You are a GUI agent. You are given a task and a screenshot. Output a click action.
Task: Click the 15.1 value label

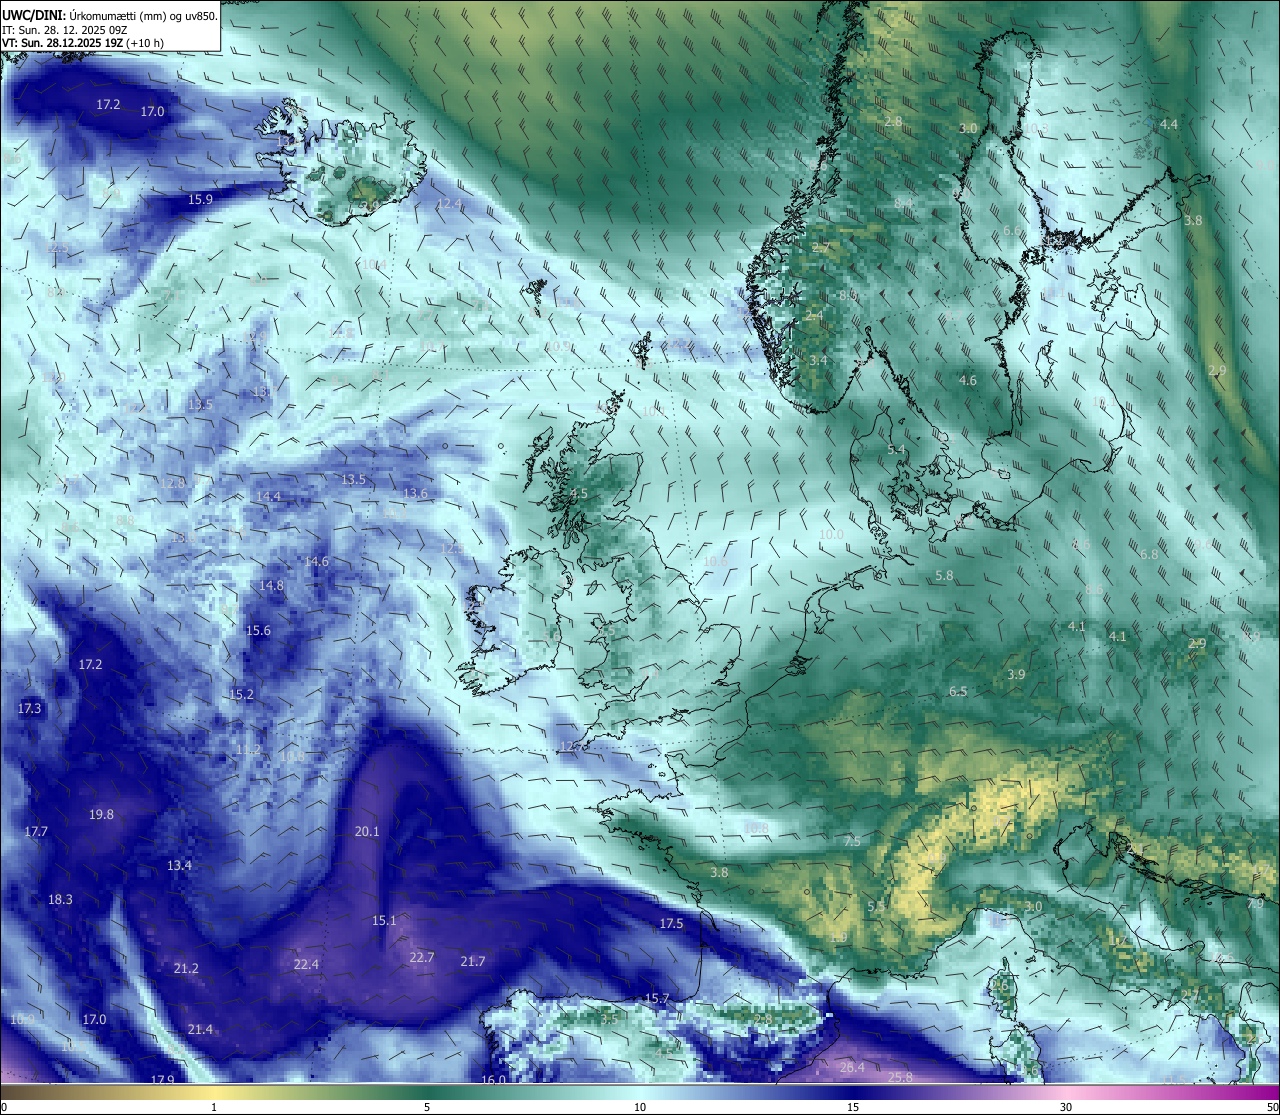click(385, 920)
